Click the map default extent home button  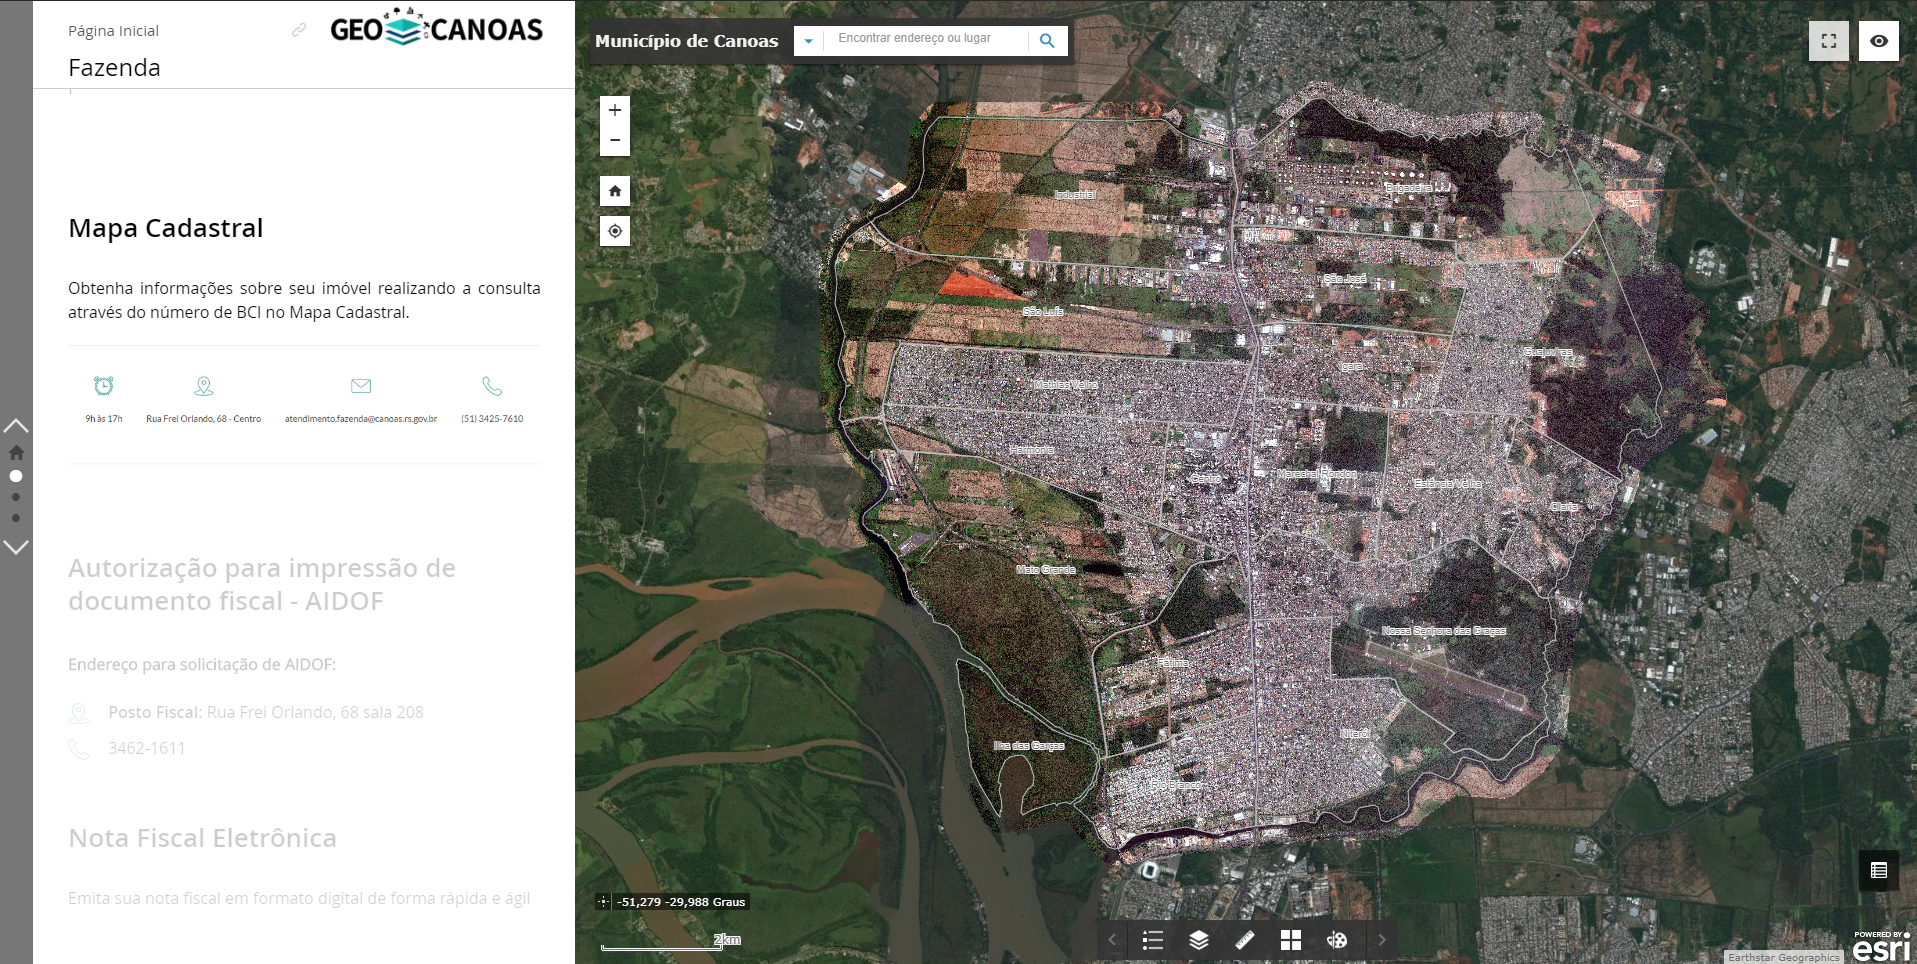(615, 191)
